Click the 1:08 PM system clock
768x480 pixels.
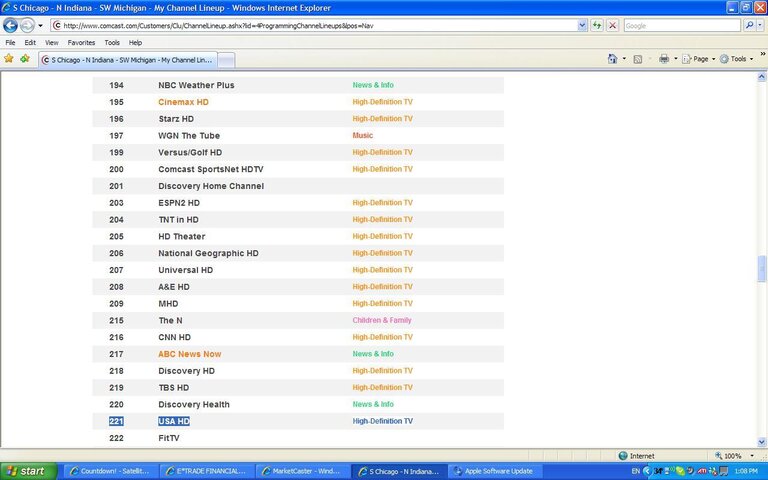(746, 471)
